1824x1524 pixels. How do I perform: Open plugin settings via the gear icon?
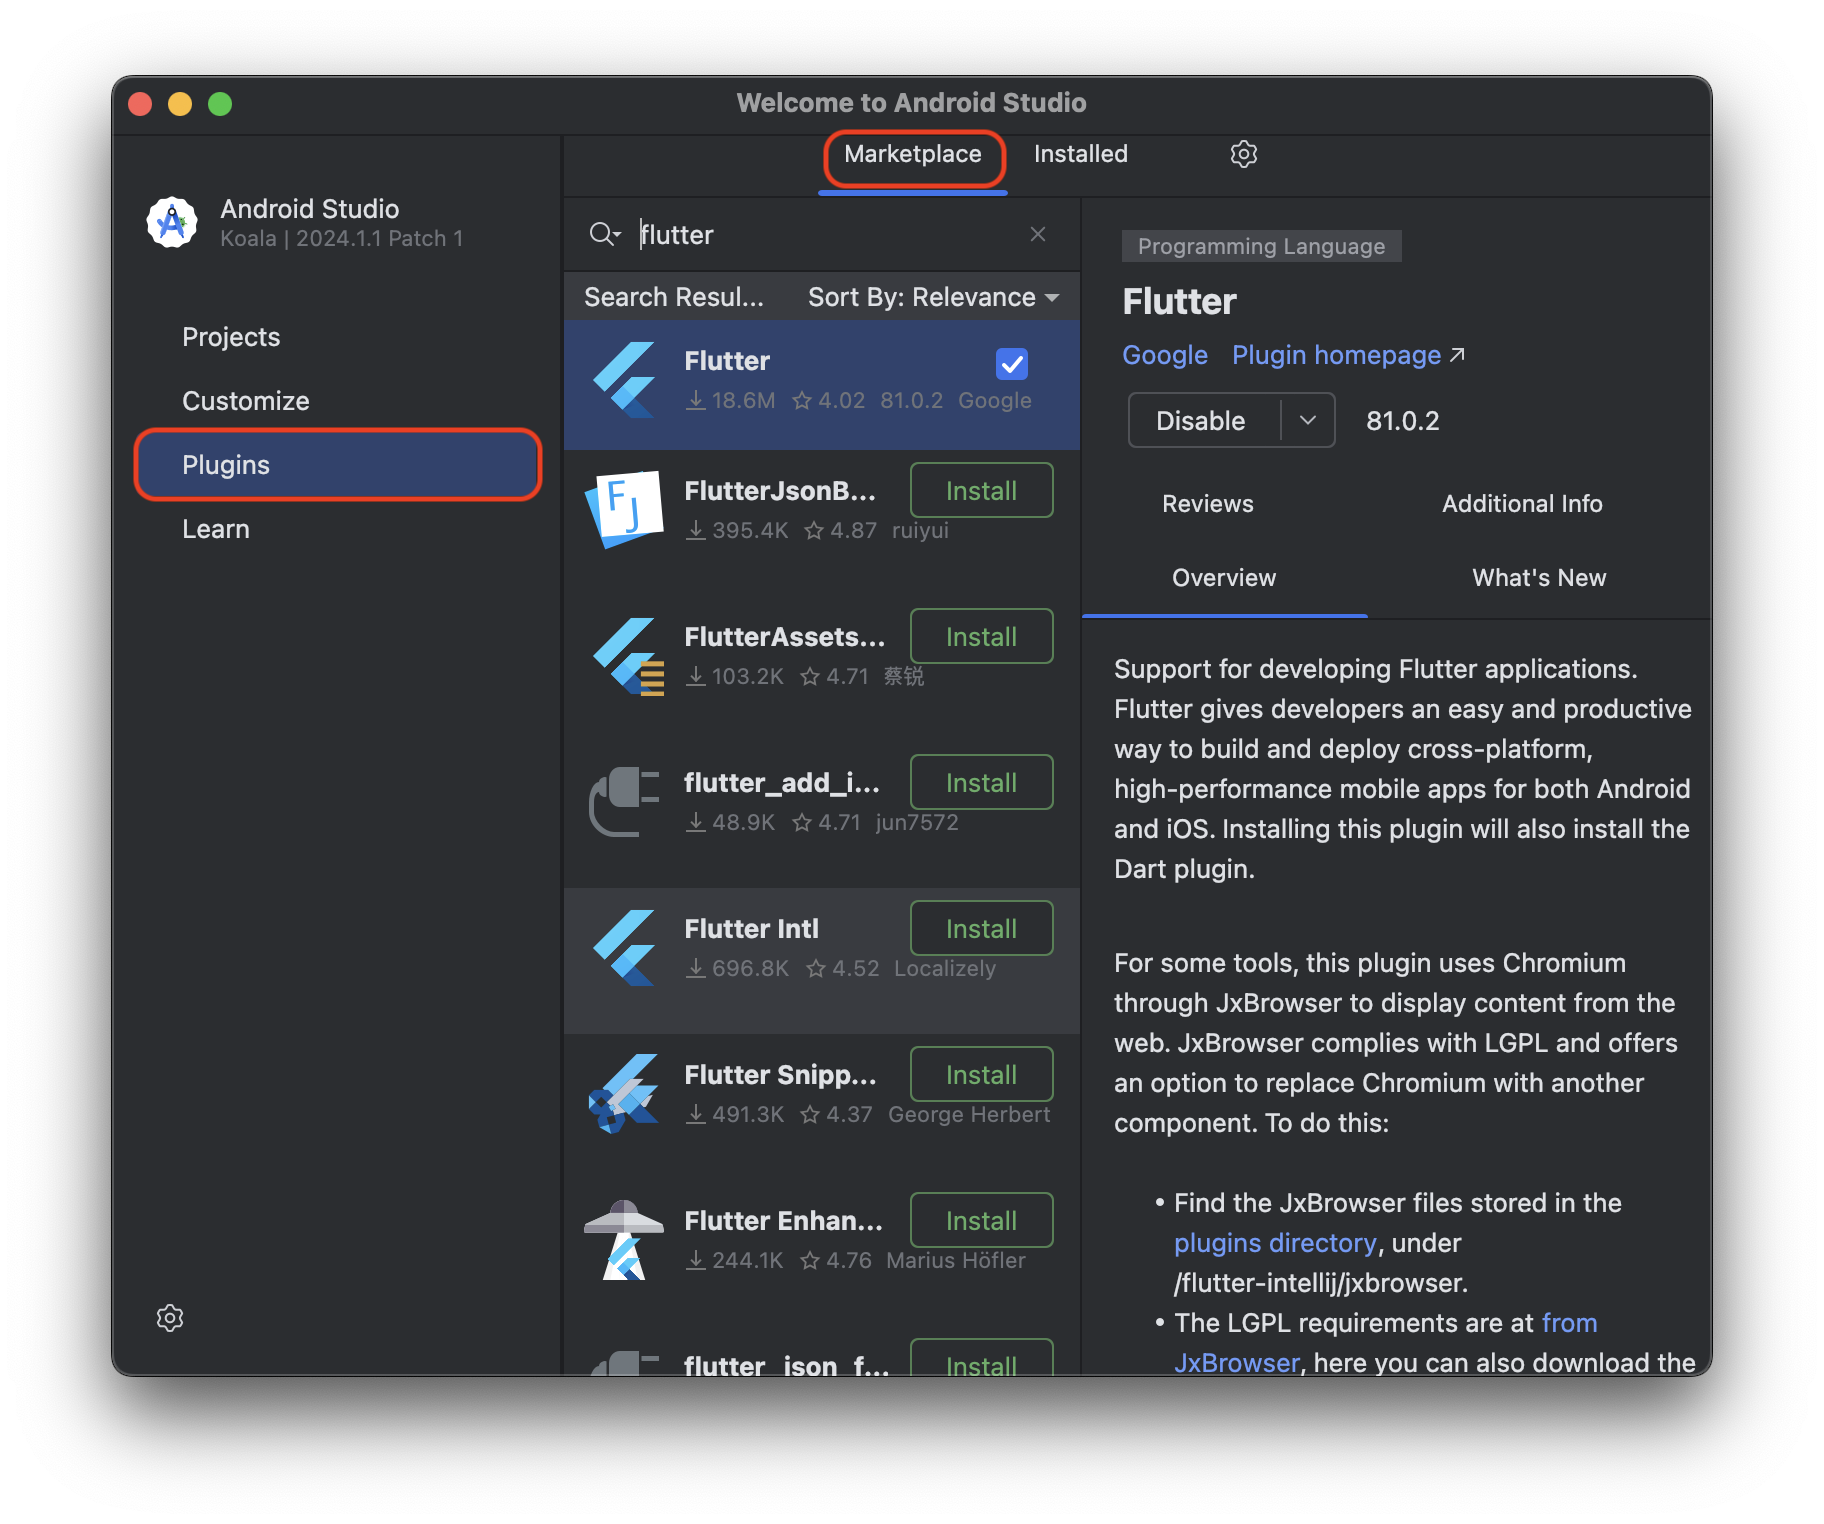[1243, 153]
